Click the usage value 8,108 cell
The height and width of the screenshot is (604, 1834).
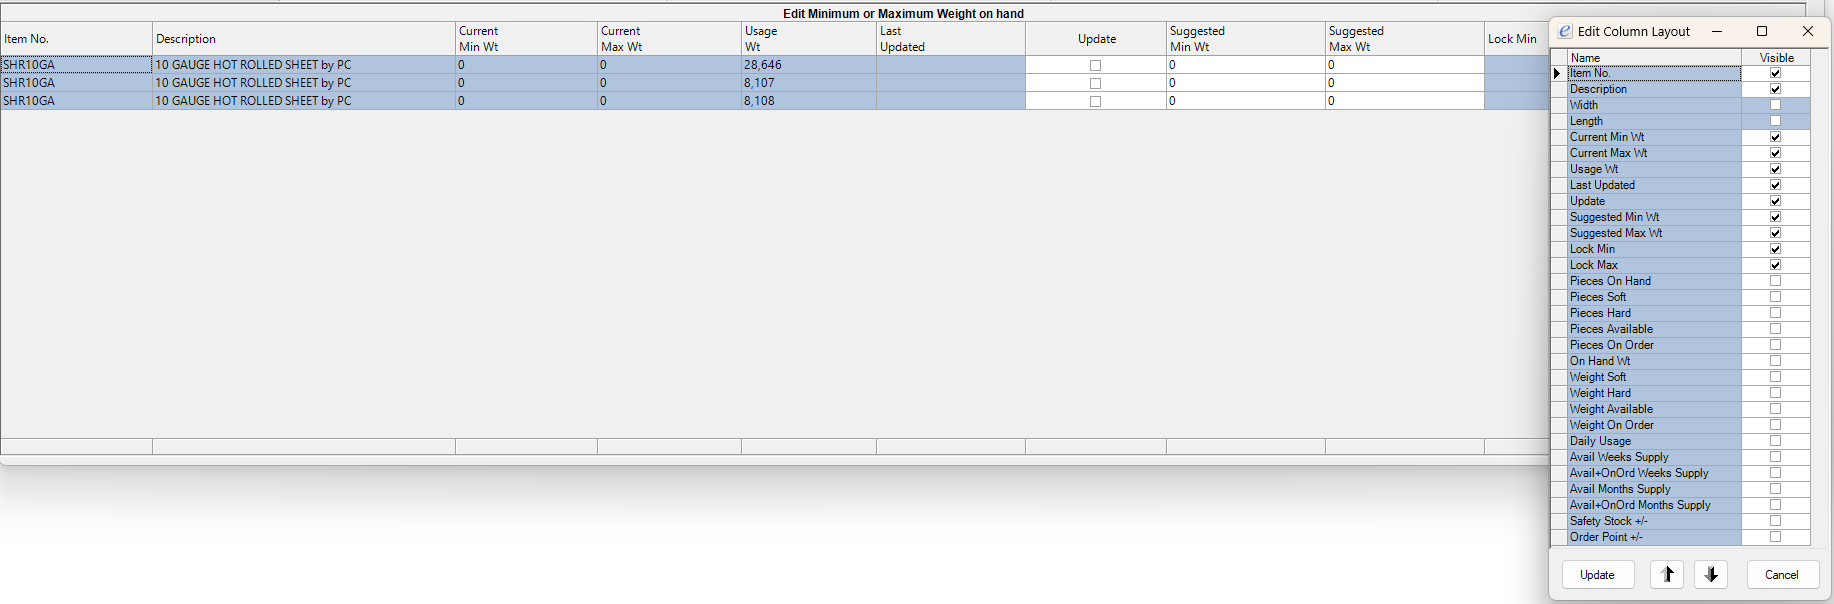tap(809, 101)
